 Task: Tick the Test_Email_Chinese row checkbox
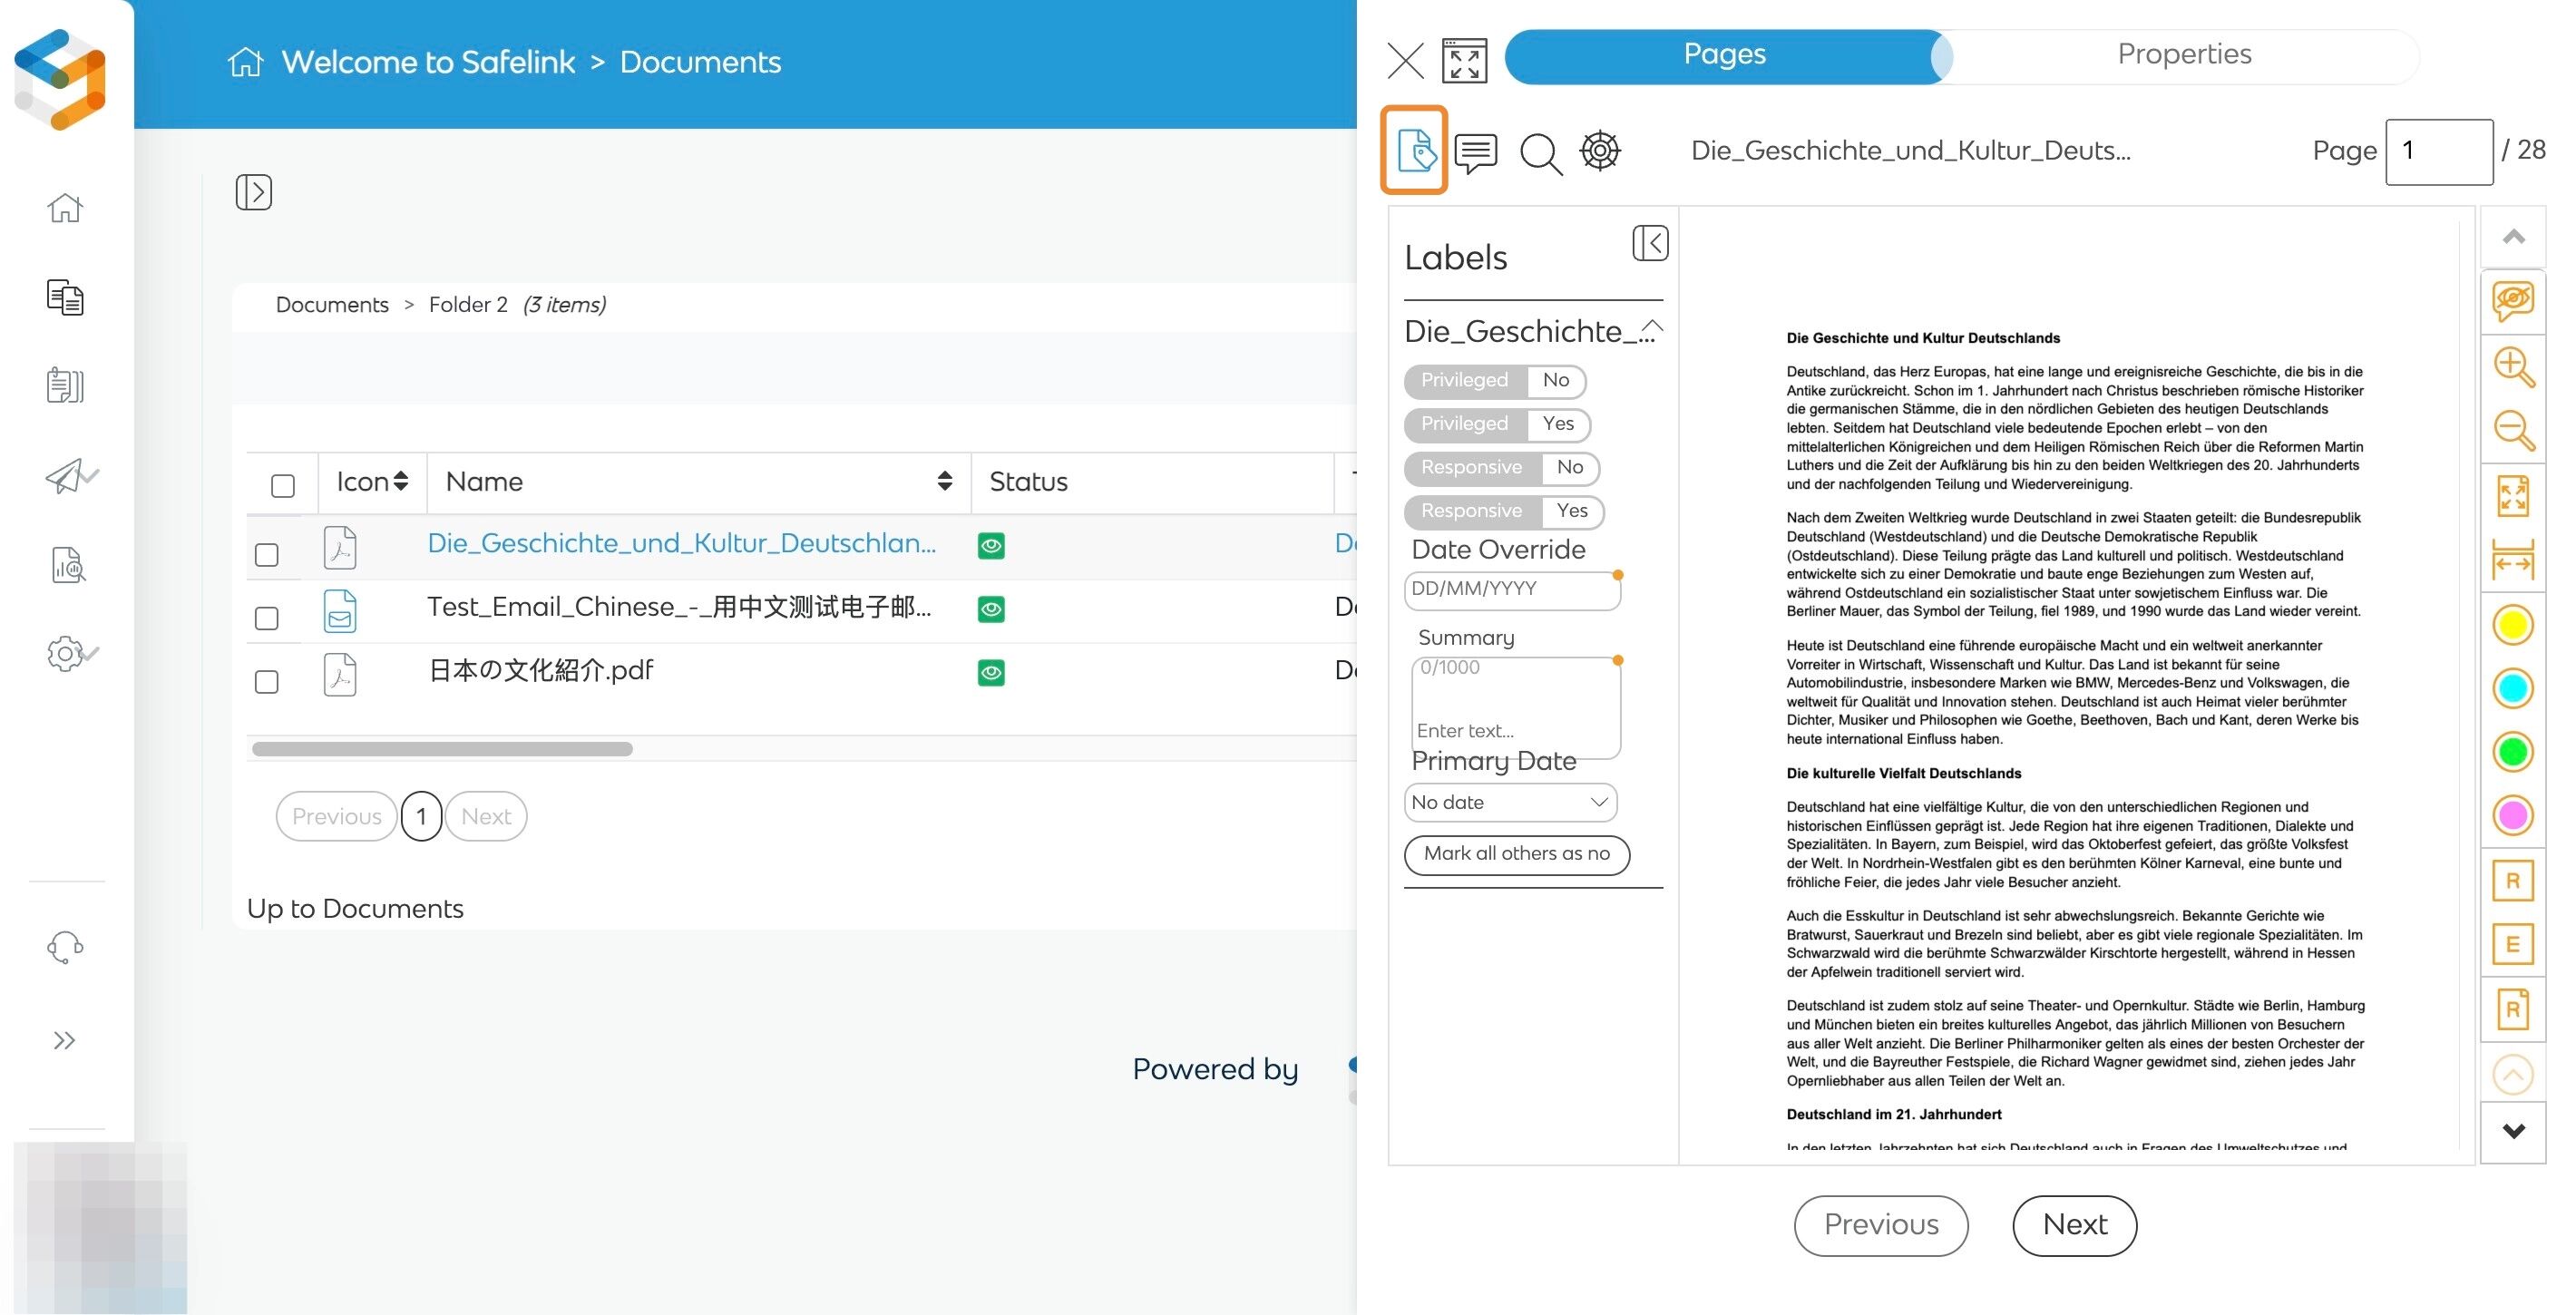click(x=267, y=618)
